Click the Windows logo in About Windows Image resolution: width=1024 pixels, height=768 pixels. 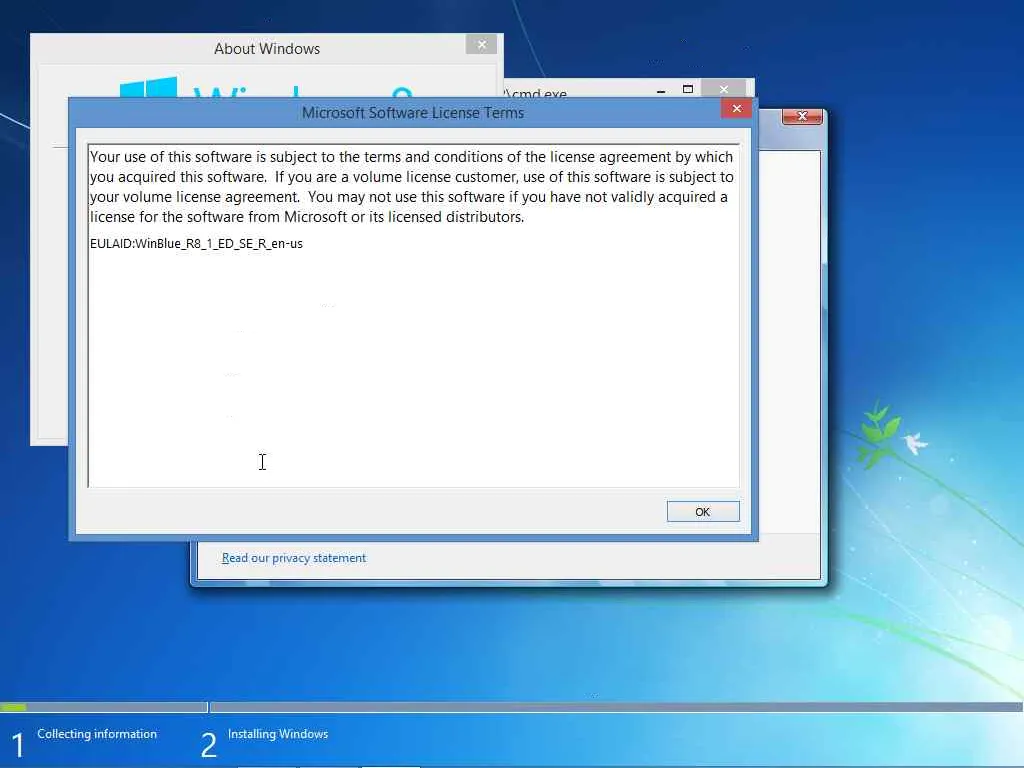148,88
